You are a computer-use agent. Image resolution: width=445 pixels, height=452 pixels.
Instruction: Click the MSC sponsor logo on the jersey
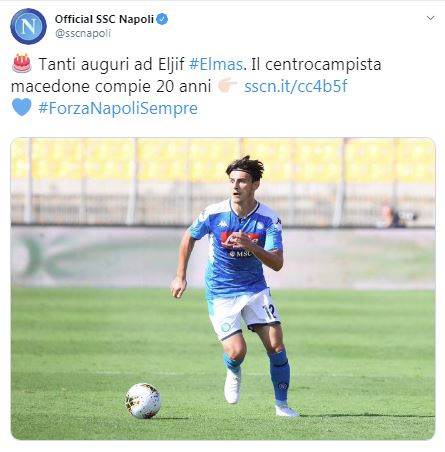pyautogui.click(x=240, y=254)
